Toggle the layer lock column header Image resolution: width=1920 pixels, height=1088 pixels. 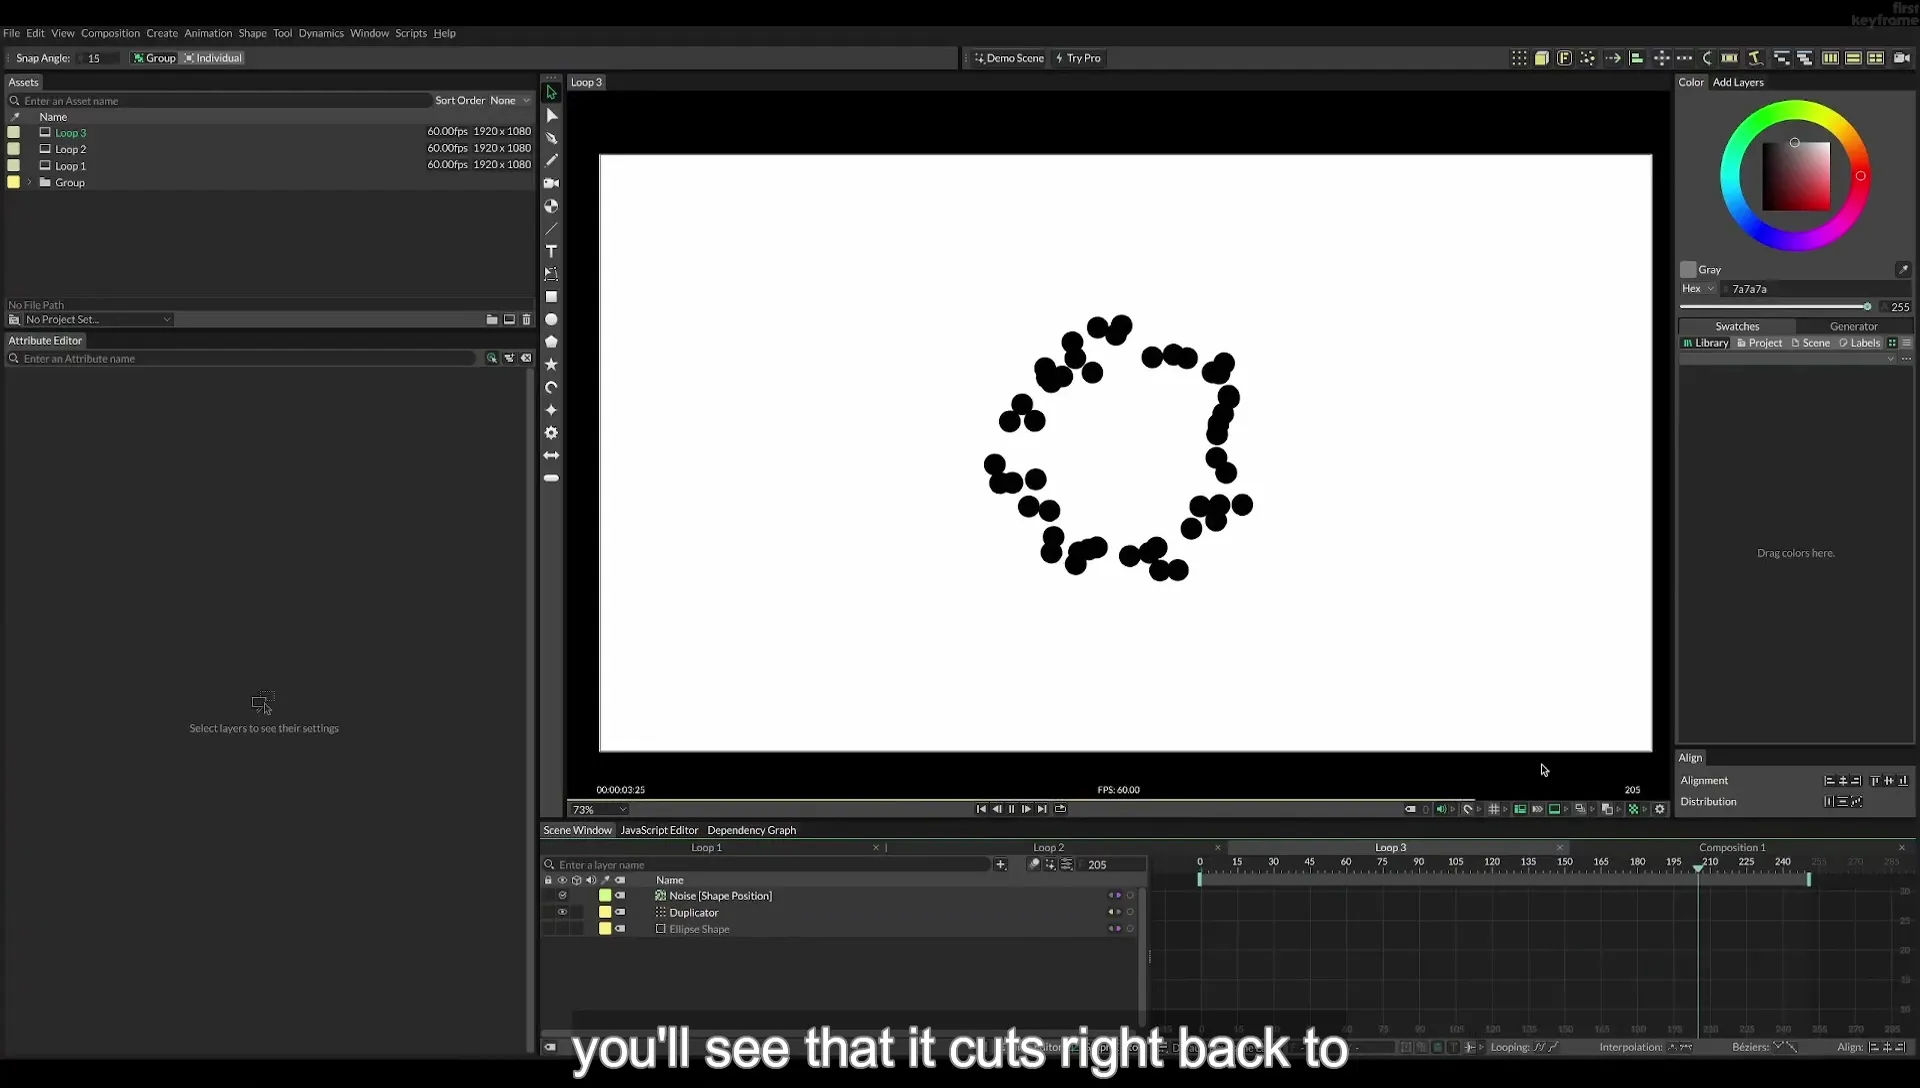548,880
